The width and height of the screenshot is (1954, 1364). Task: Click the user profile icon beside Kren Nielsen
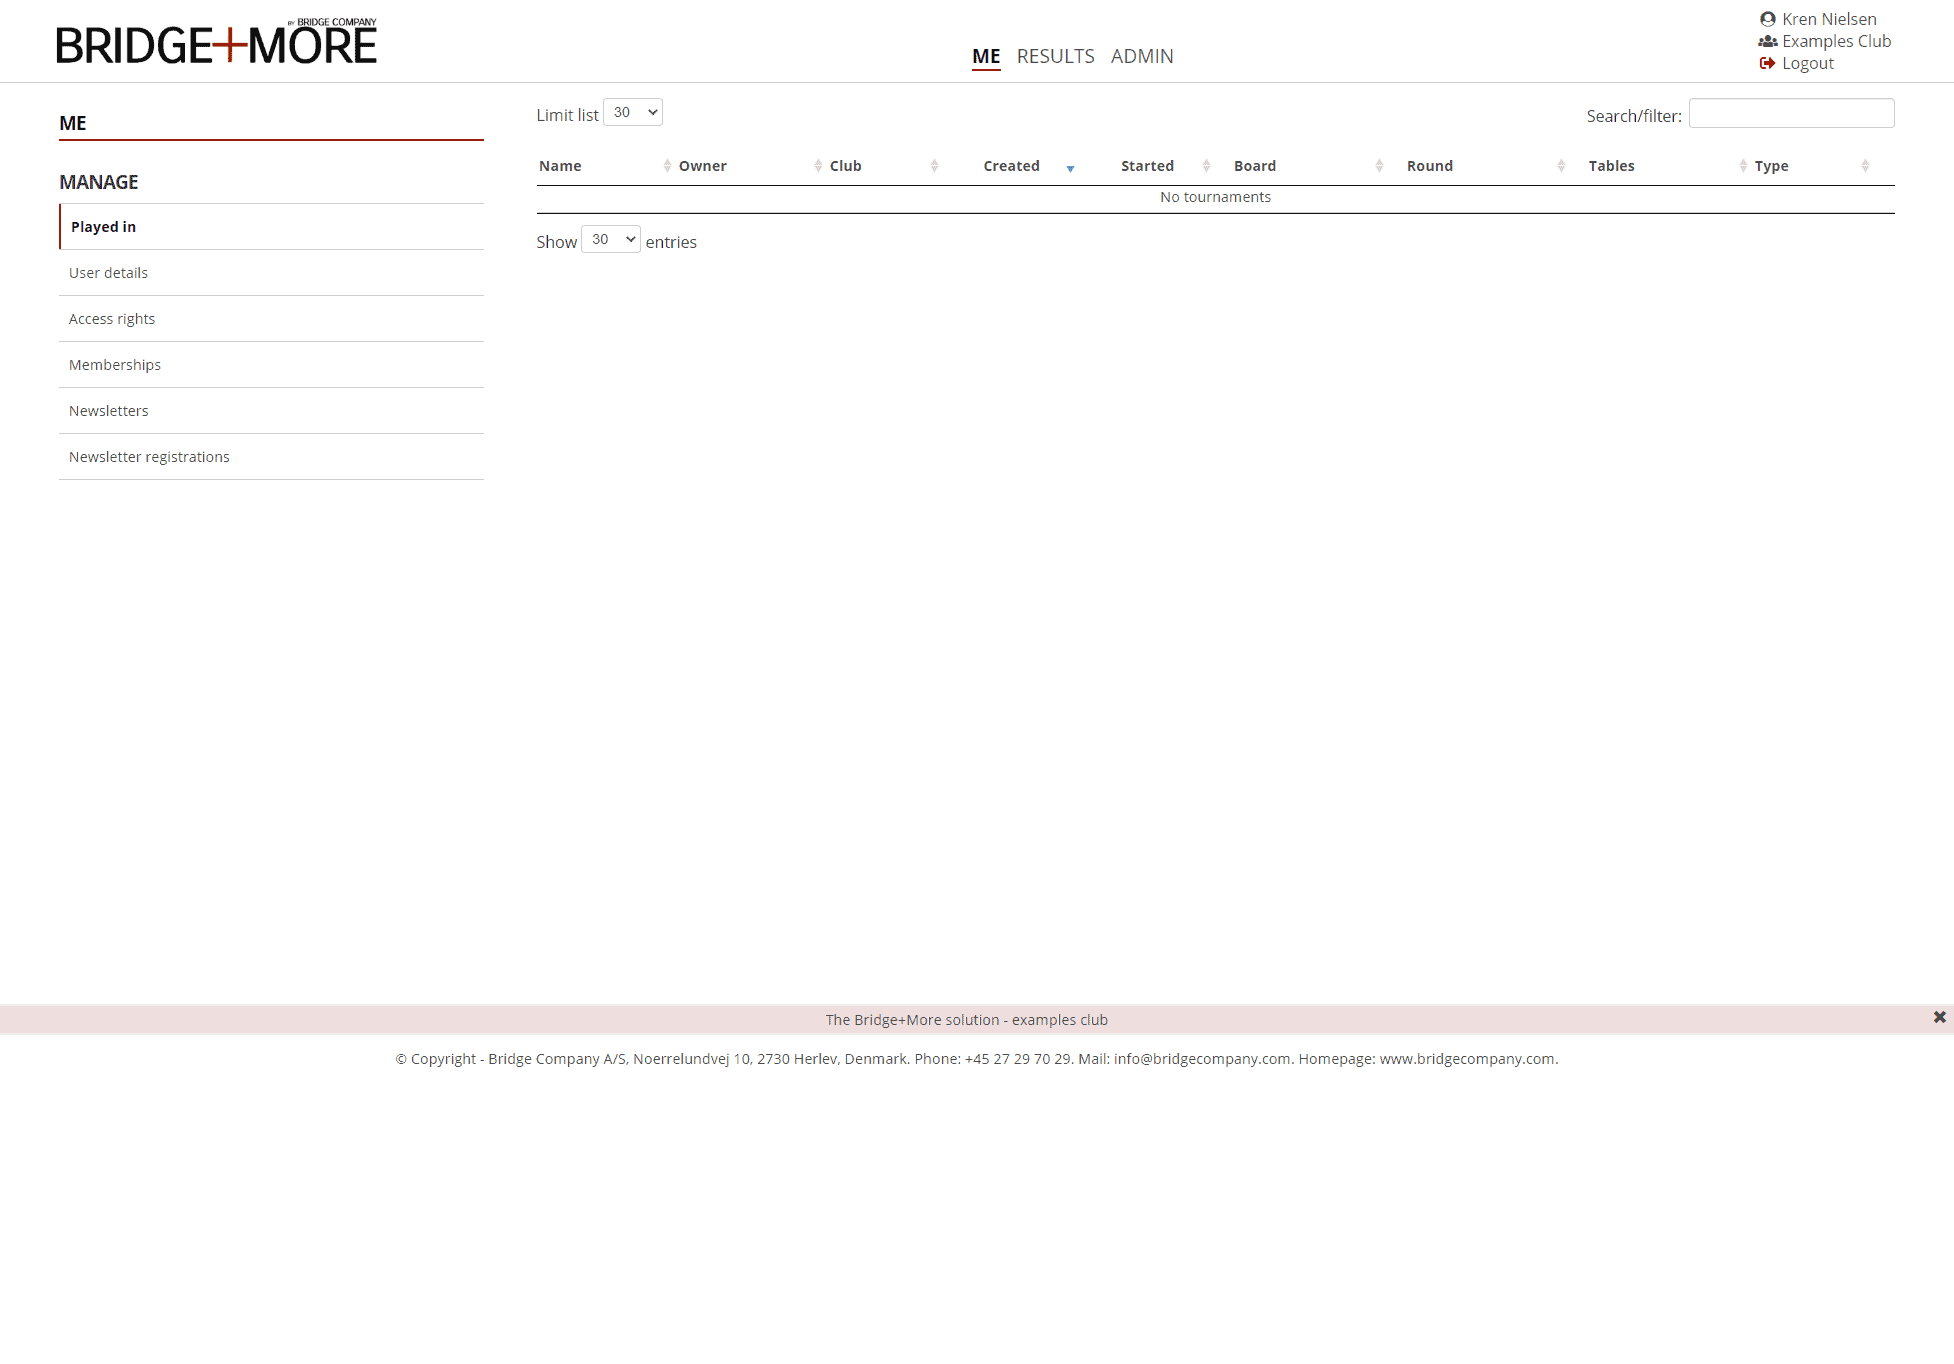pos(1767,19)
